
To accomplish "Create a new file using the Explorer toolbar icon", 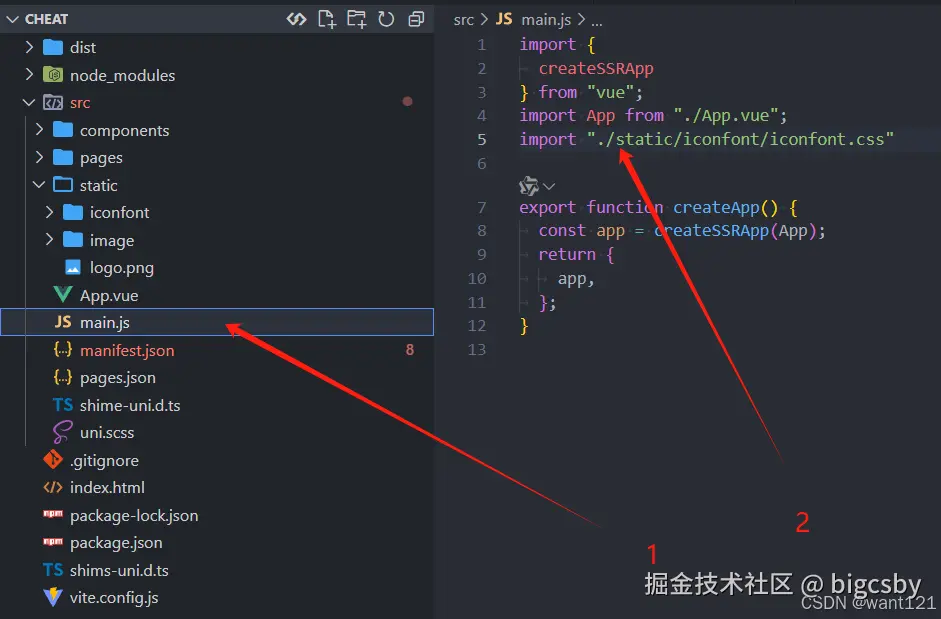I will pos(327,18).
